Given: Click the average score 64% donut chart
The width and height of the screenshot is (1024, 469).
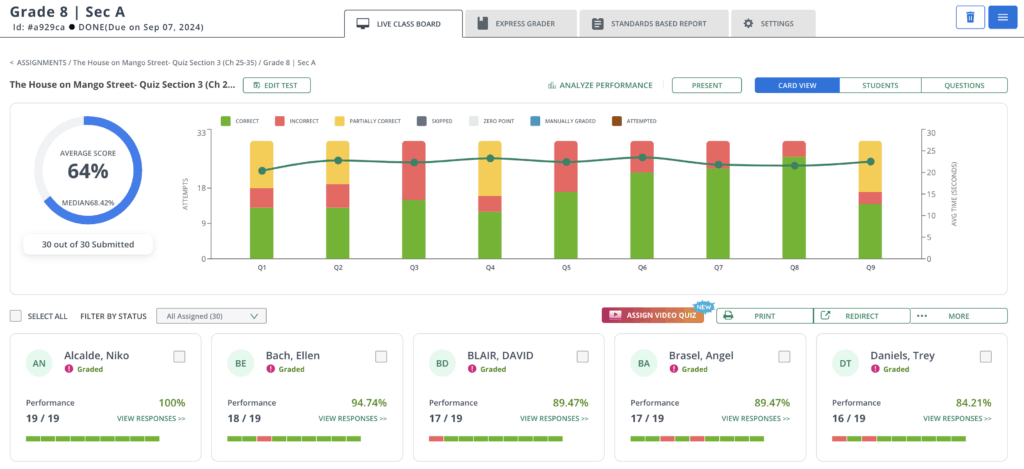Looking at the screenshot, I should pyautogui.click(x=88, y=170).
